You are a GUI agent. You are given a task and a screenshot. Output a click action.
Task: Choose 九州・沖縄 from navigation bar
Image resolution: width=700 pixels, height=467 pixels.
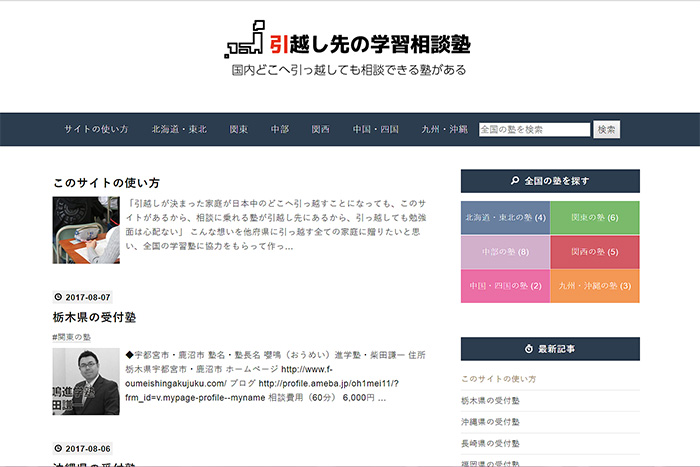coord(444,129)
